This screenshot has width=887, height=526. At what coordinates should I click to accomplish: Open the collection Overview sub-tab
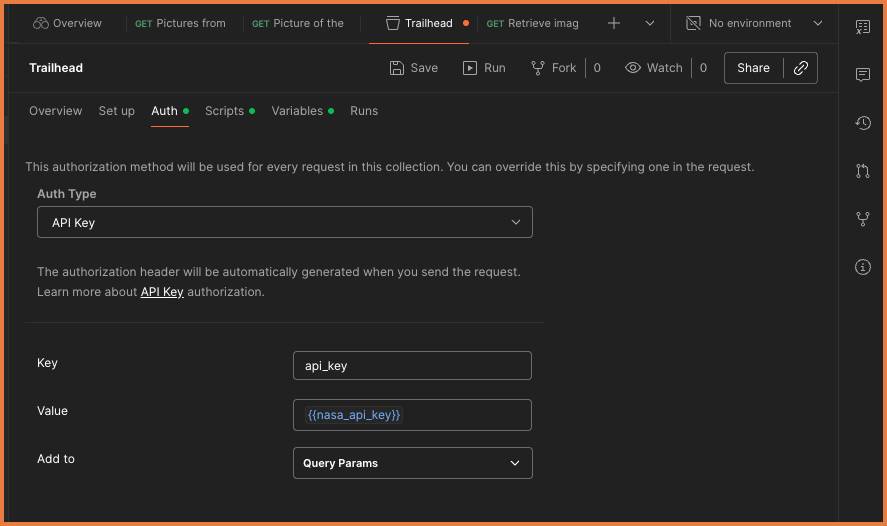tap(55, 111)
